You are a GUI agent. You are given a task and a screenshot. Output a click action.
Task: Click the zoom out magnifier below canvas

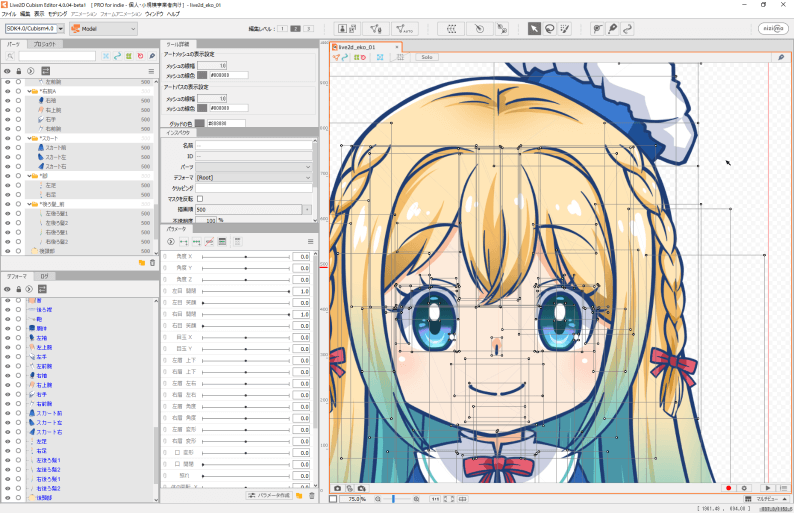[x=378, y=499]
